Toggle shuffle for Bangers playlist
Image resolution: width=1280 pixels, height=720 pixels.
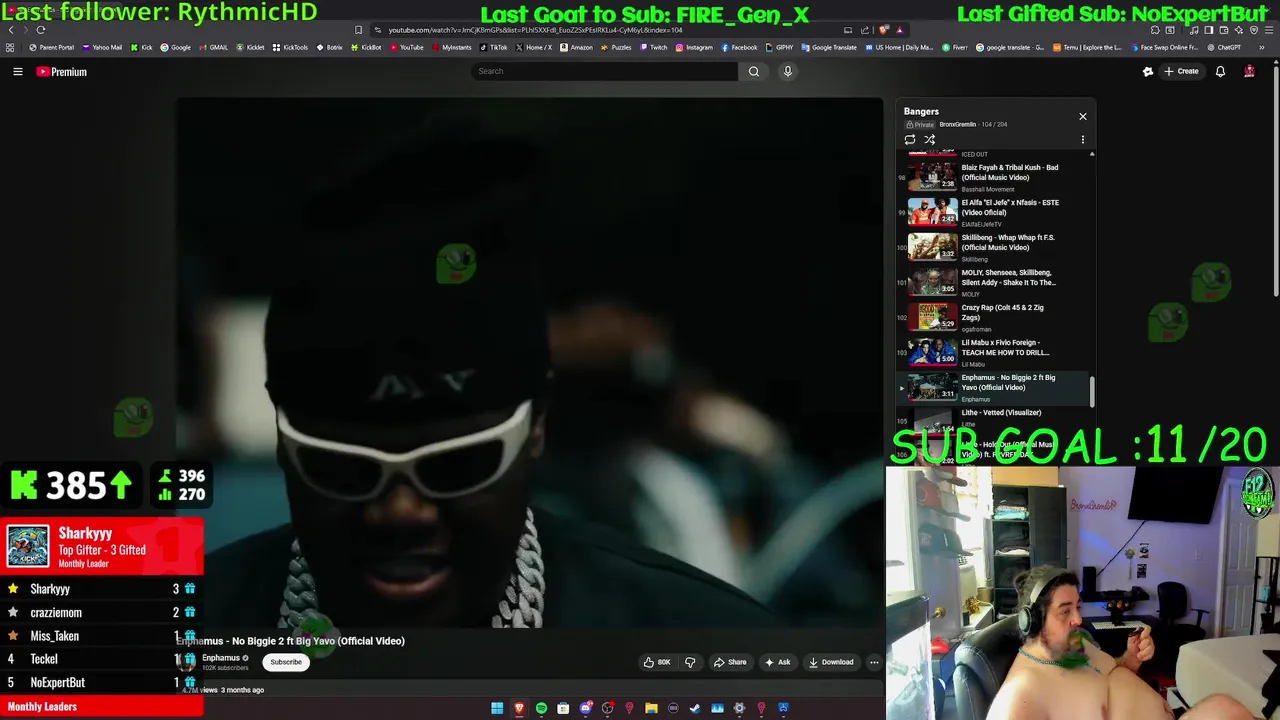pyautogui.click(x=929, y=140)
